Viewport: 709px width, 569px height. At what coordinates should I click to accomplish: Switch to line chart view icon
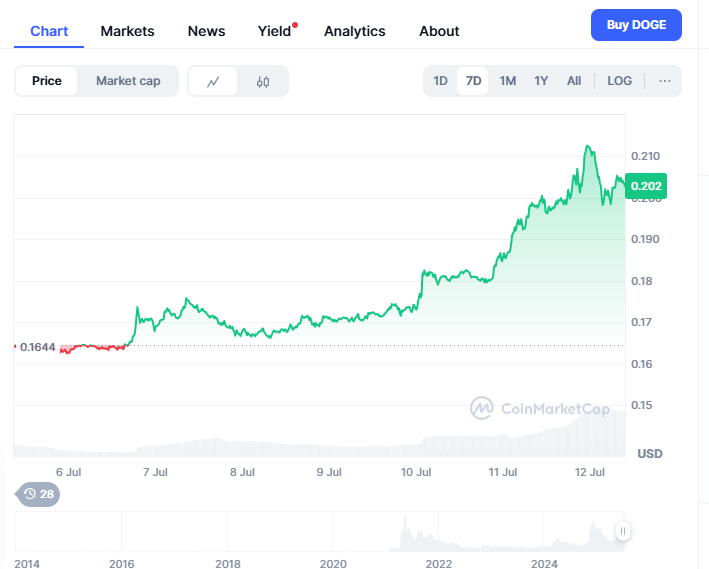click(x=213, y=81)
